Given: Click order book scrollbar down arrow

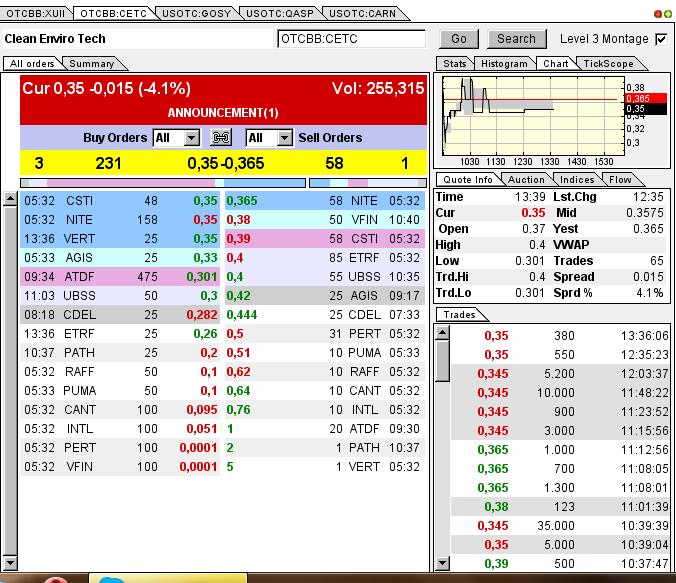Looking at the screenshot, I should click(10, 562).
